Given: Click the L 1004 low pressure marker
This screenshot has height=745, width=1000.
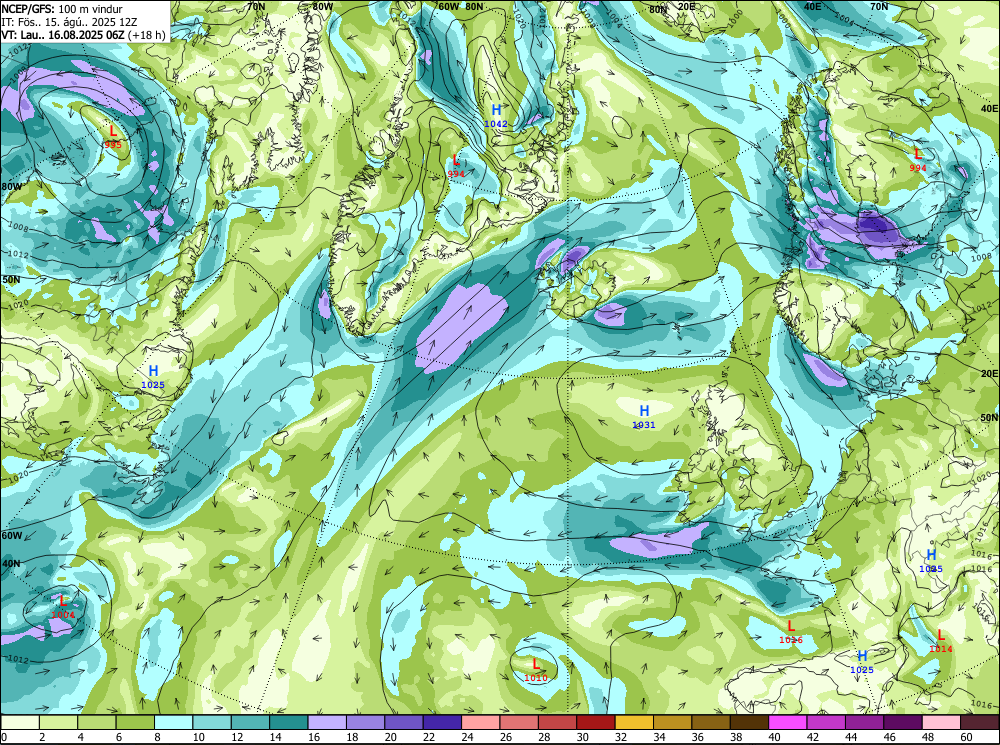Looking at the screenshot, I should (63, 607).
